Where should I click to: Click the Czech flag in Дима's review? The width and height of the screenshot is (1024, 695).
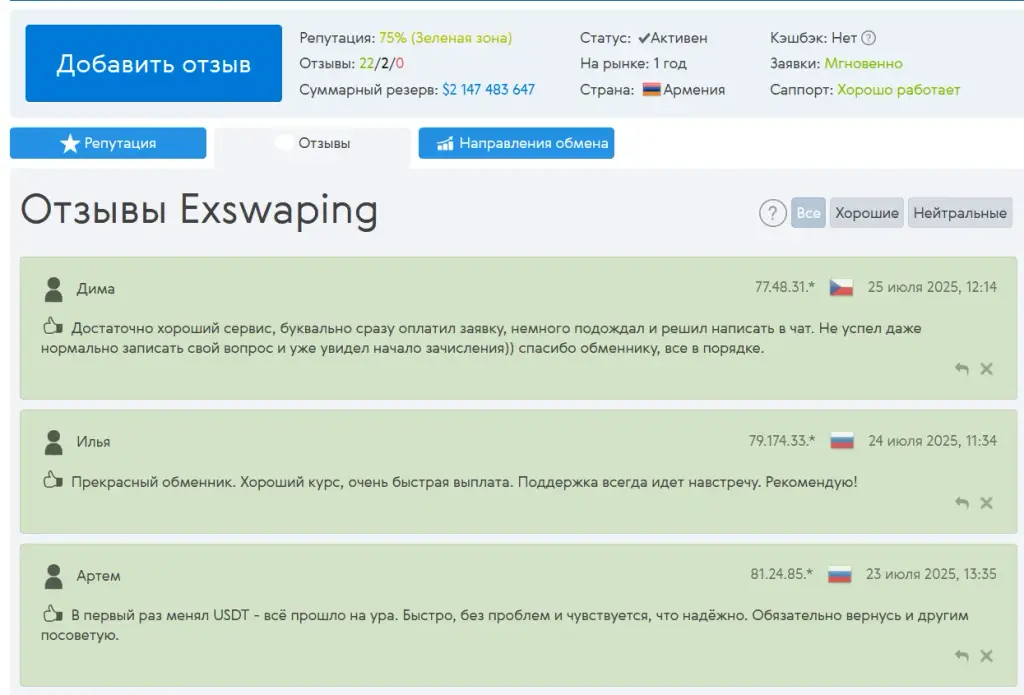[841, 287]
